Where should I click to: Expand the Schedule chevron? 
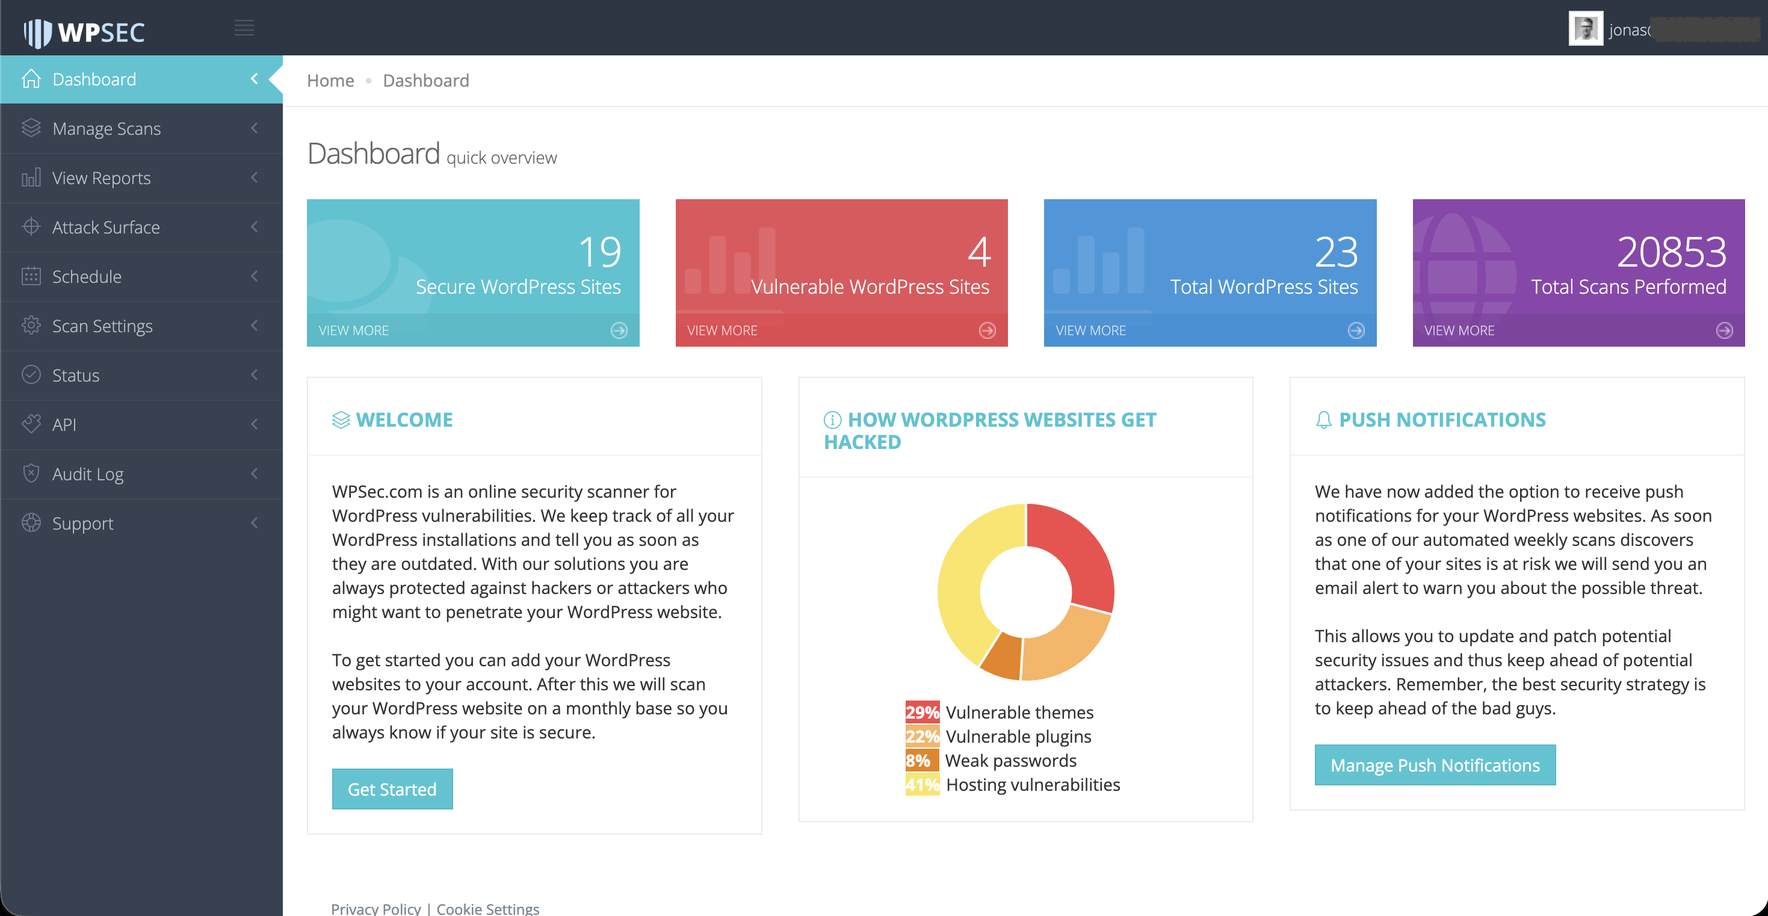click(254, 276)
